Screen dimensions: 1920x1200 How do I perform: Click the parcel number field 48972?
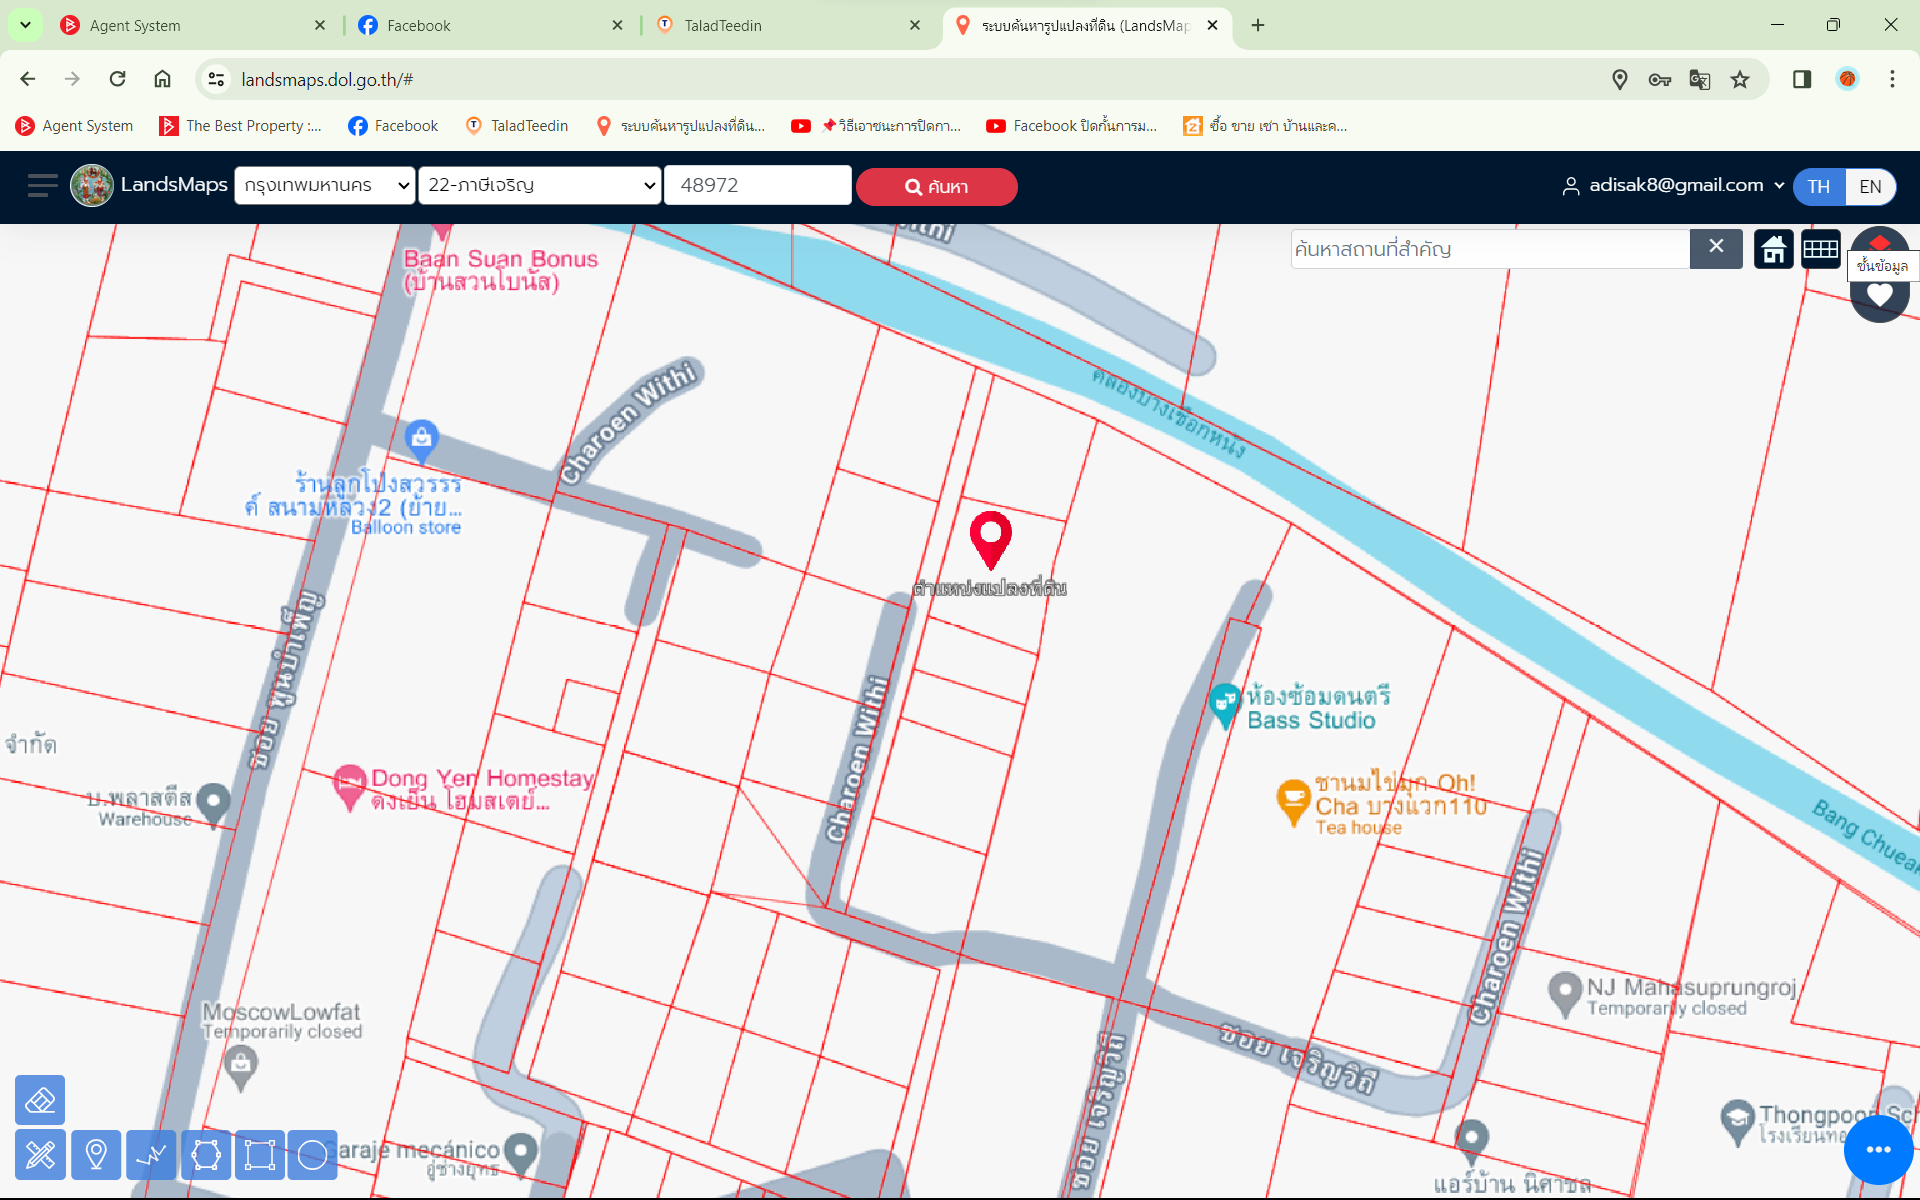757,185
